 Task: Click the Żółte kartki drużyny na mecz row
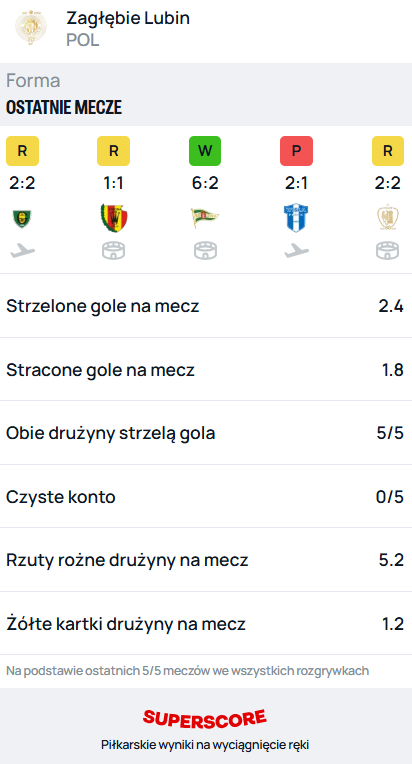(206, 623)
